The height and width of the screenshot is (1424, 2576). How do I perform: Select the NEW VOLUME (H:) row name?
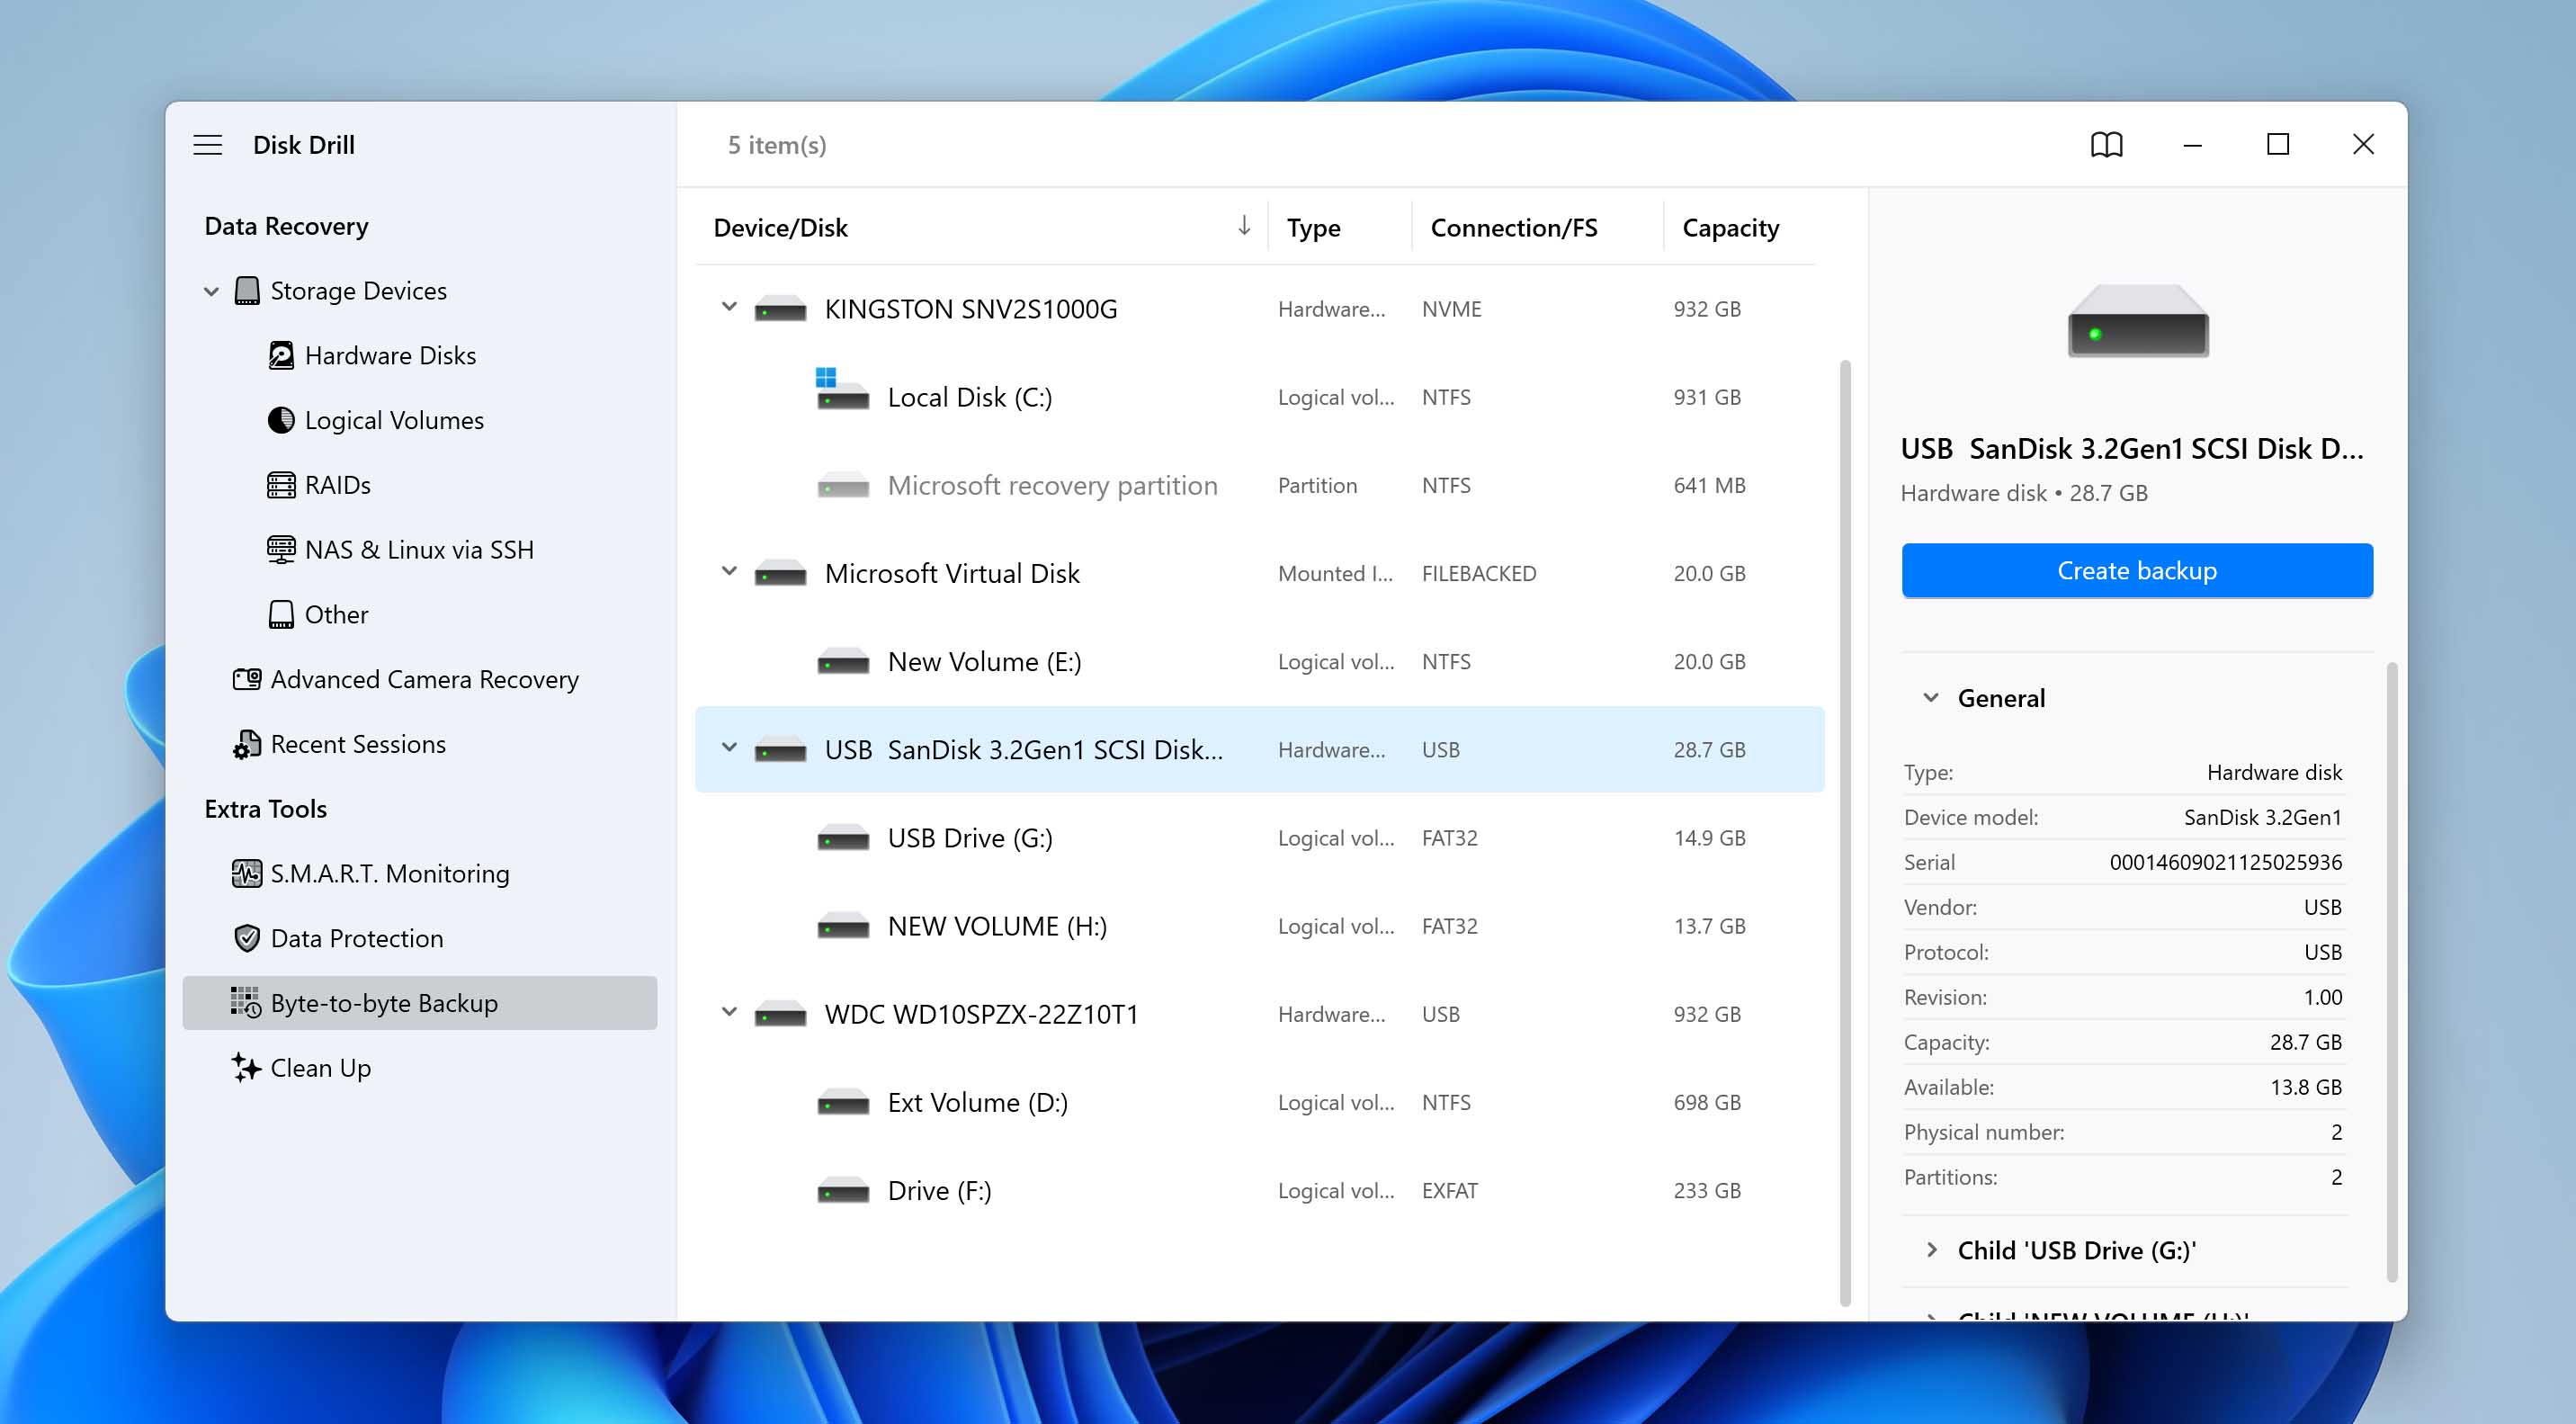tap(996, 926)
